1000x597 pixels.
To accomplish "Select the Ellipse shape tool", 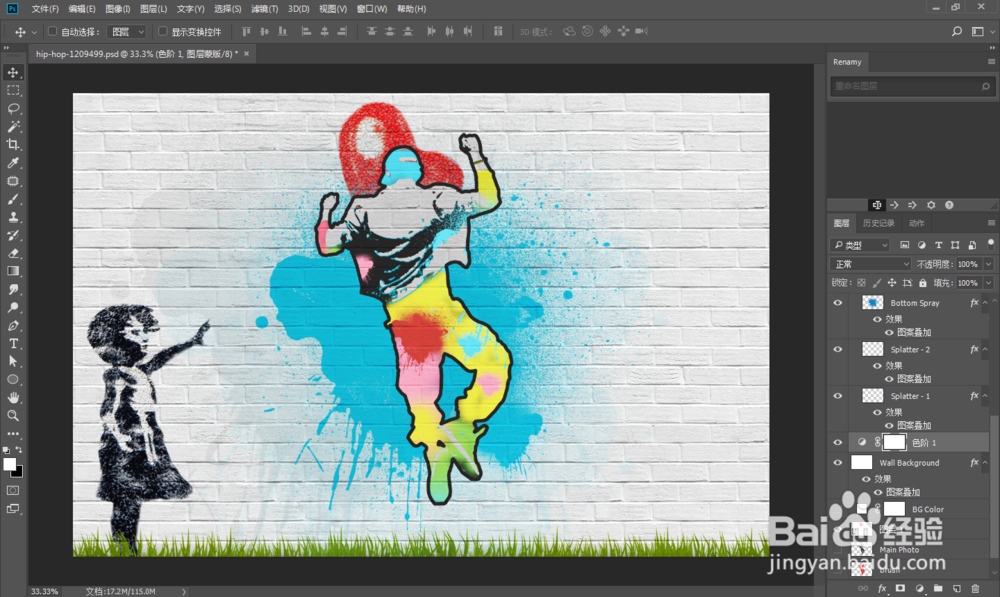I will point(13,380).
